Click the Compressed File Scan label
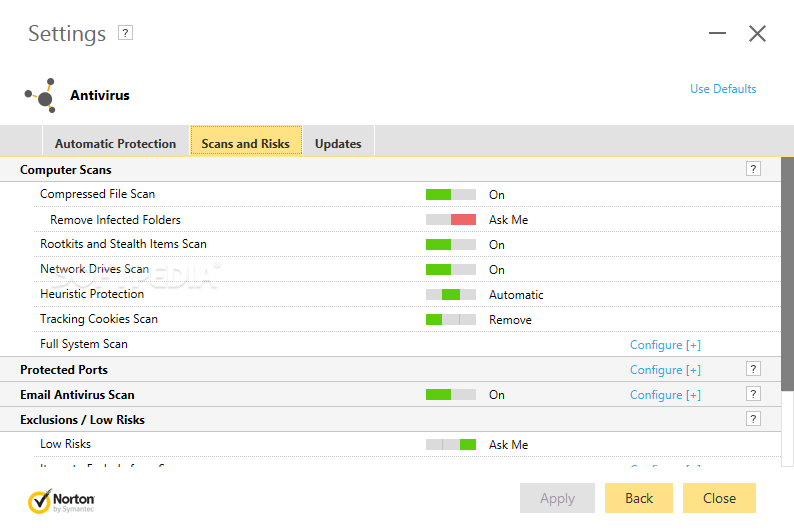This screenshot has width=794, height=530. coord(97,194)
